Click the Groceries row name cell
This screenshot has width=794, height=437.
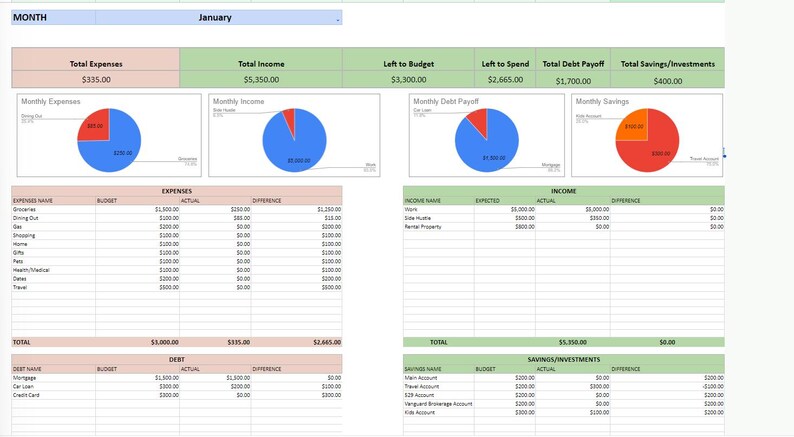(x=53, y=209)
